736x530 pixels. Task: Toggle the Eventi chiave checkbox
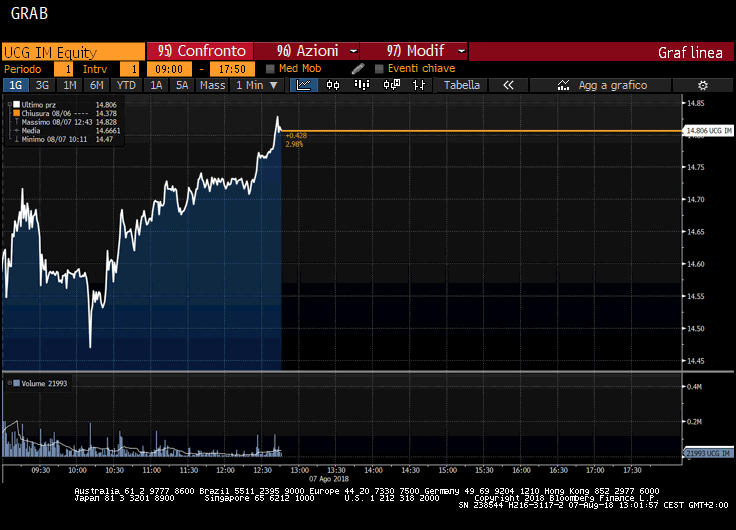coord(379,69)
